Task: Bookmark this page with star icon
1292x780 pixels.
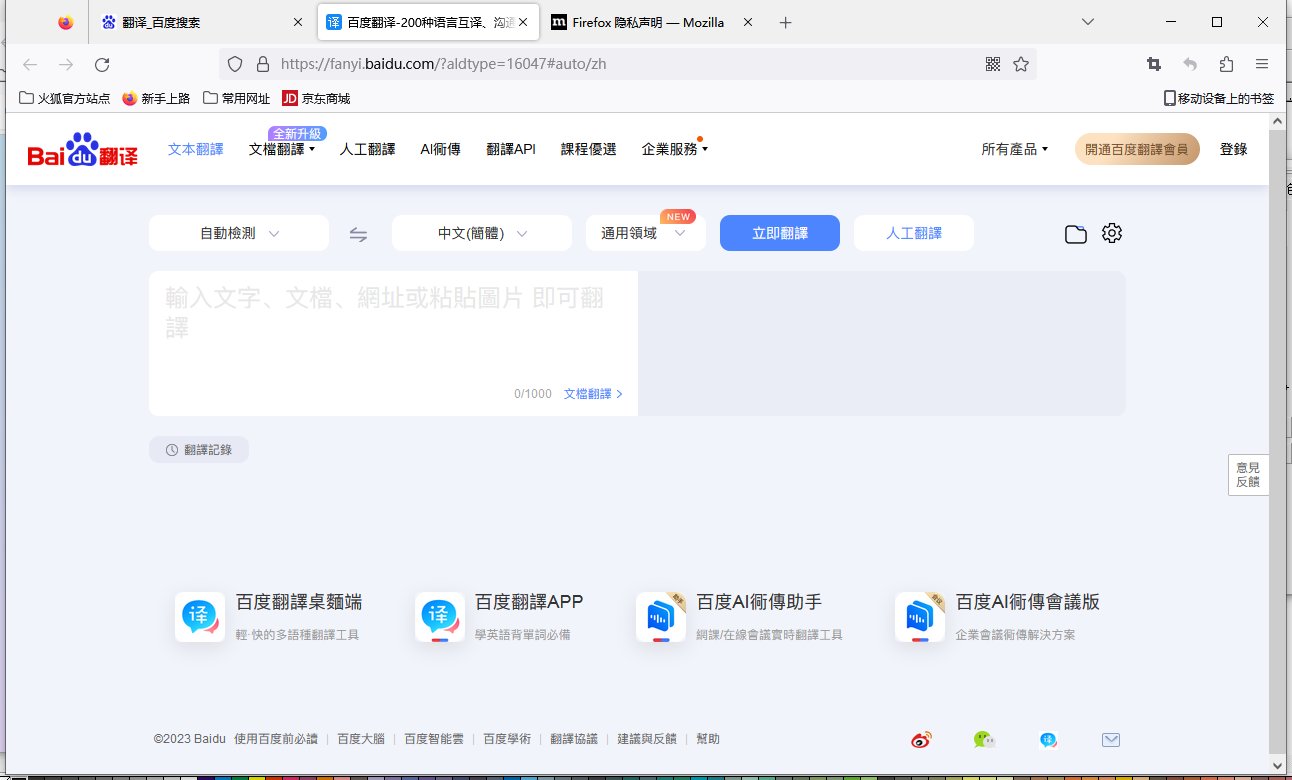Action: coord(1021,64)
